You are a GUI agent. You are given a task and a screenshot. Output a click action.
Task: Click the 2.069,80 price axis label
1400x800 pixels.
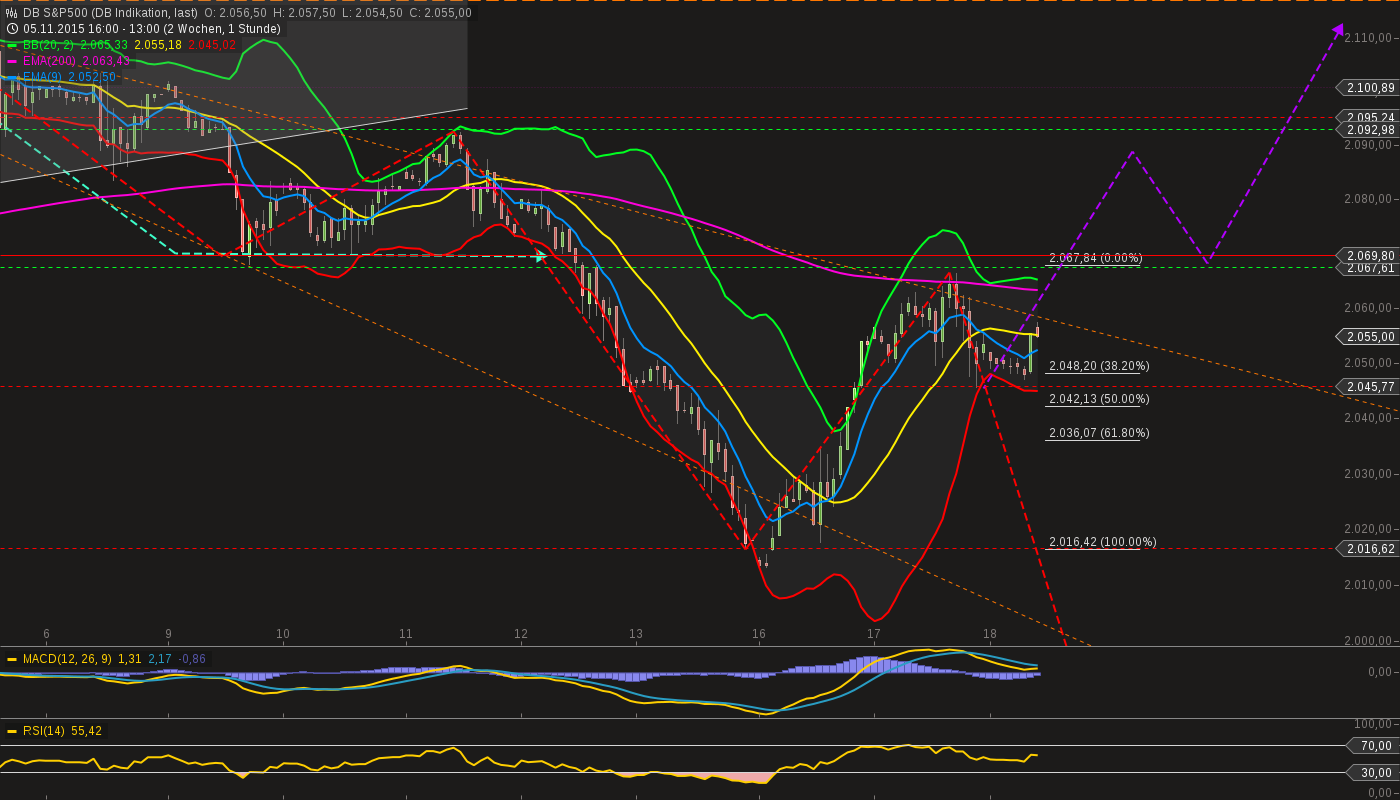(x=1369, y=255)
